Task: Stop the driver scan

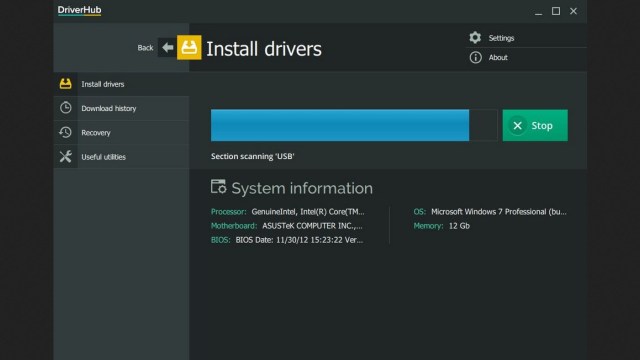Action: (x=535, y=125)
